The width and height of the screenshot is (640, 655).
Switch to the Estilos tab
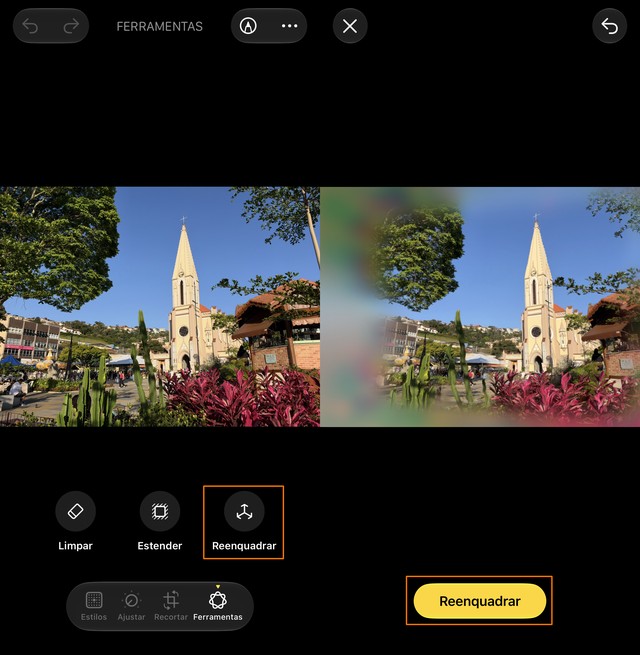94,606
